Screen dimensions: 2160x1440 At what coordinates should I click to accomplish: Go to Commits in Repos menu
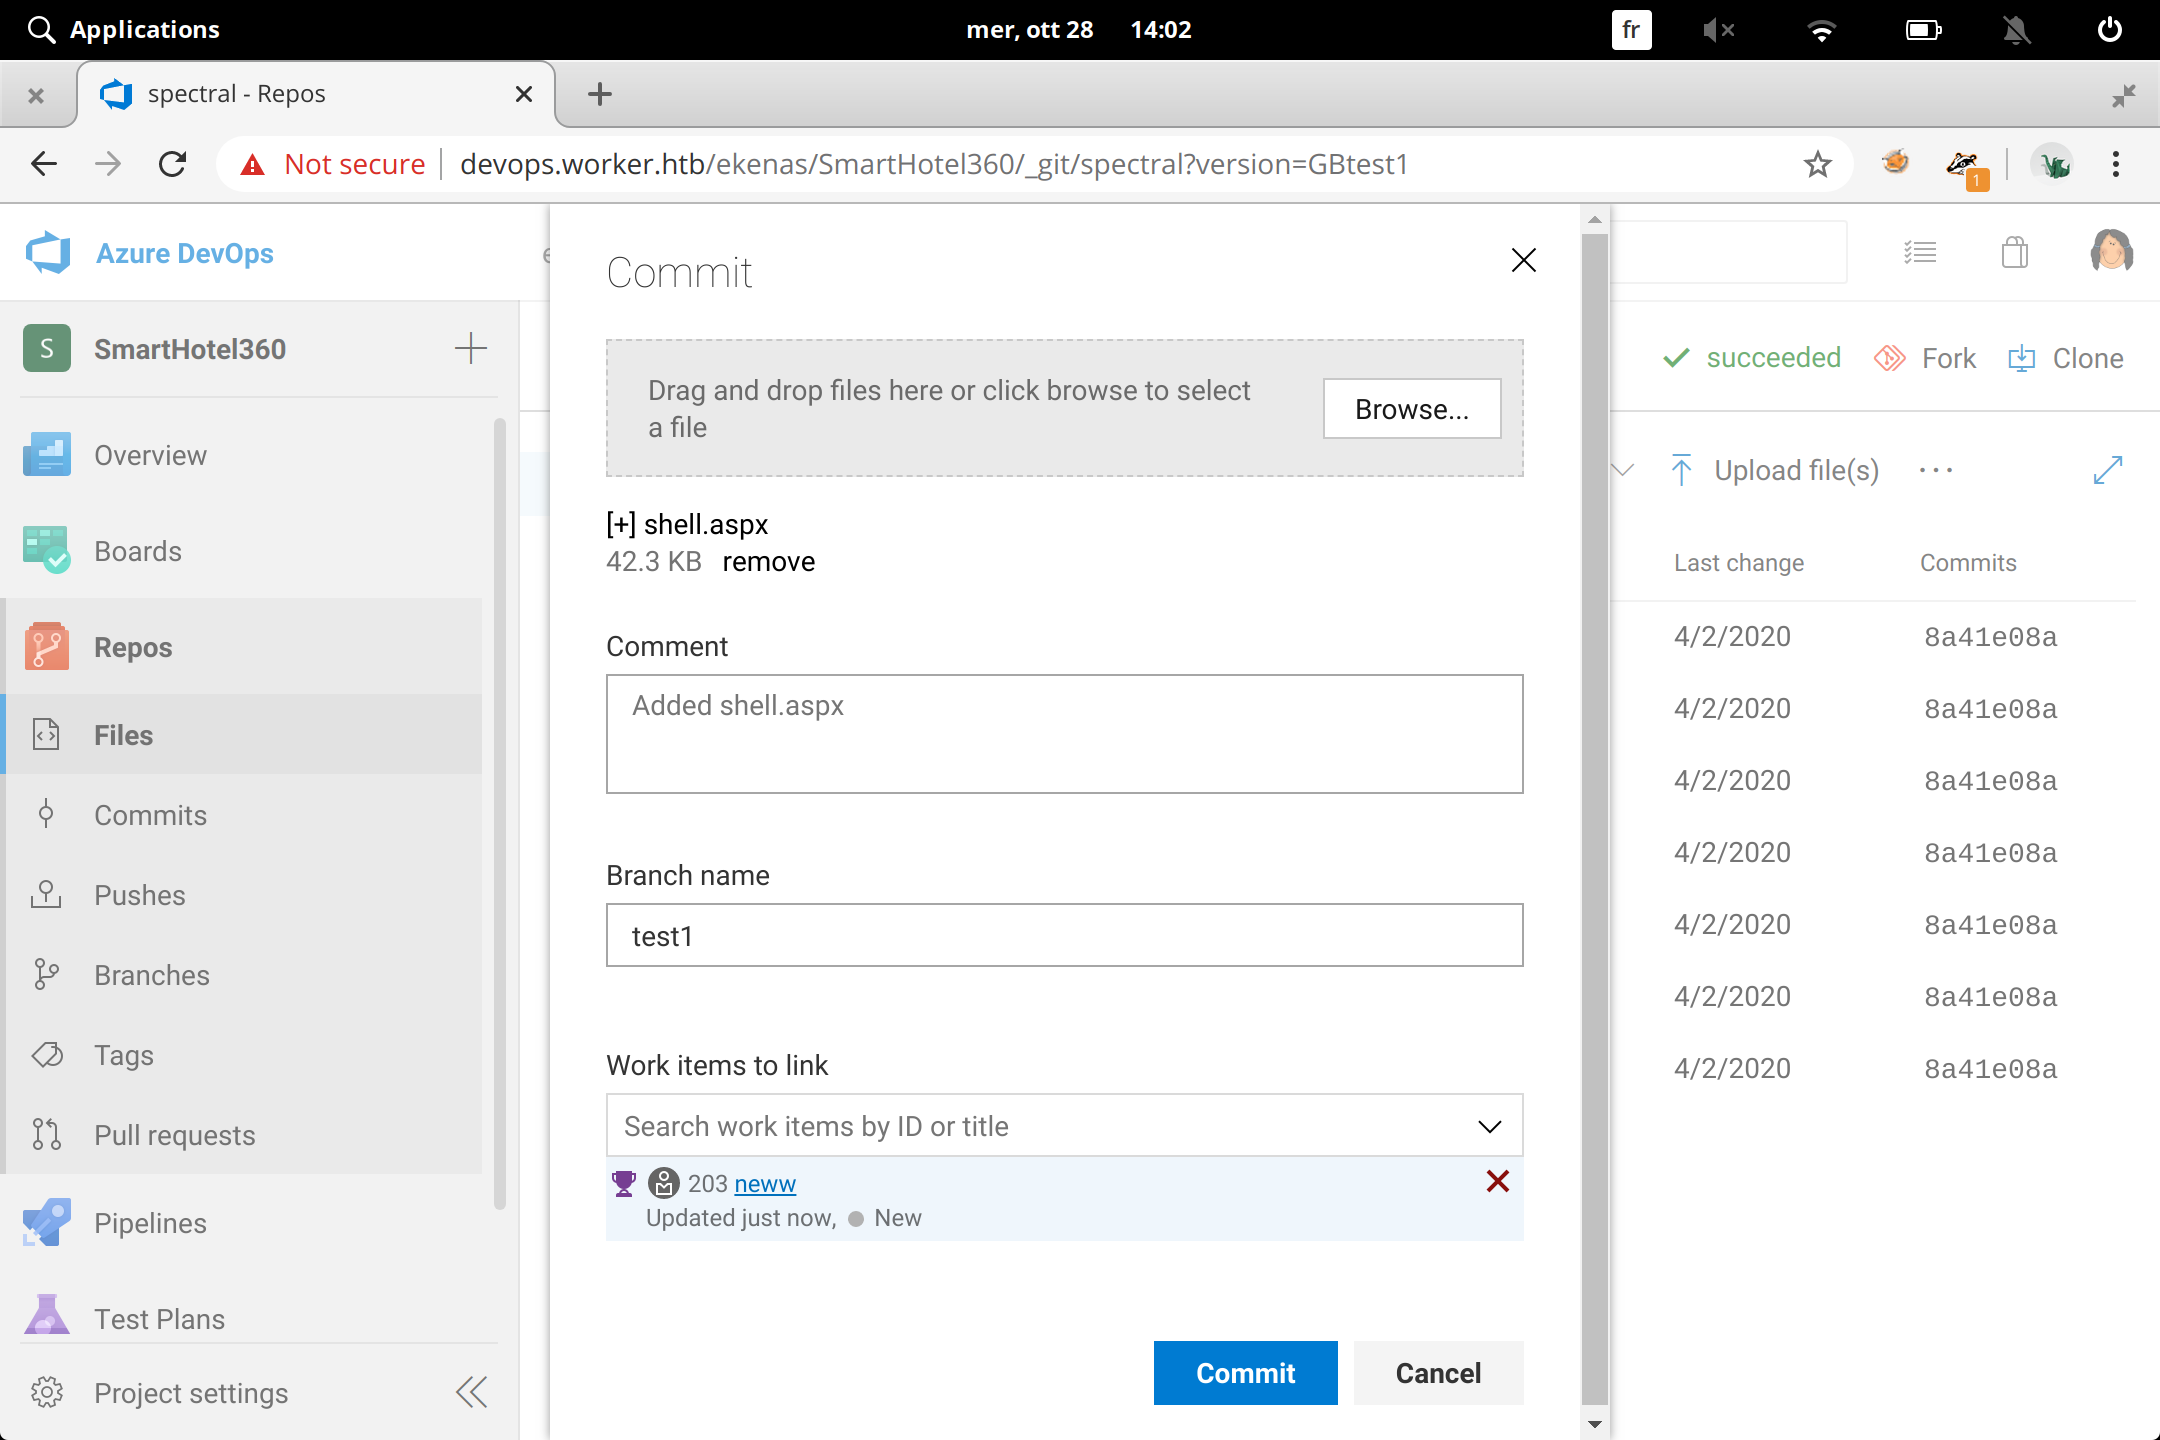pos(150,815)
